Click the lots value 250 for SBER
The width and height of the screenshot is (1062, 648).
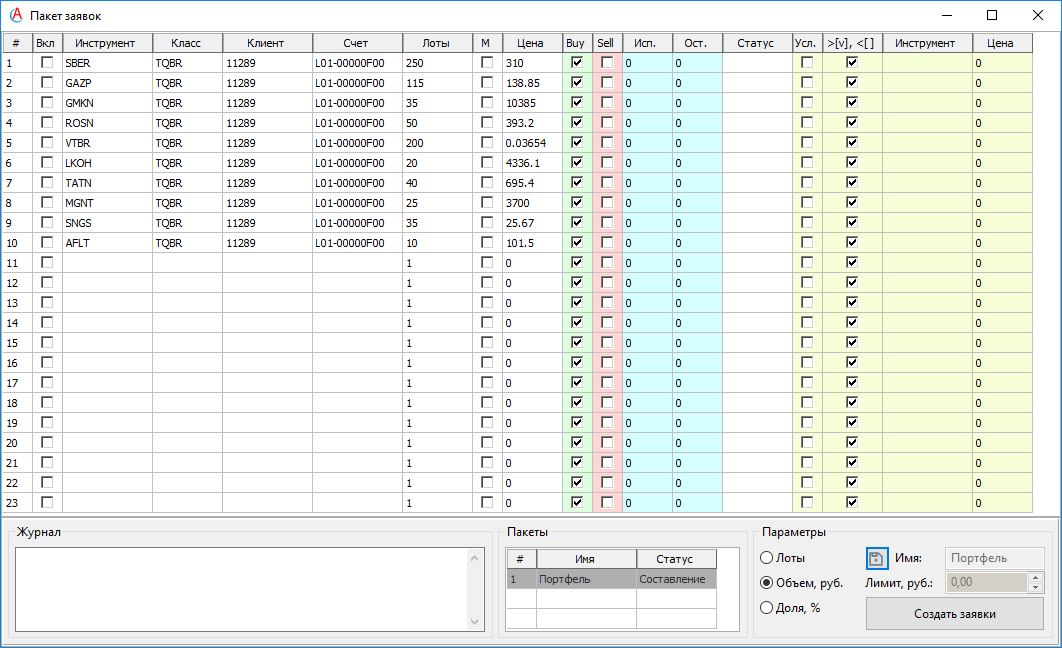tap(438, 63)
